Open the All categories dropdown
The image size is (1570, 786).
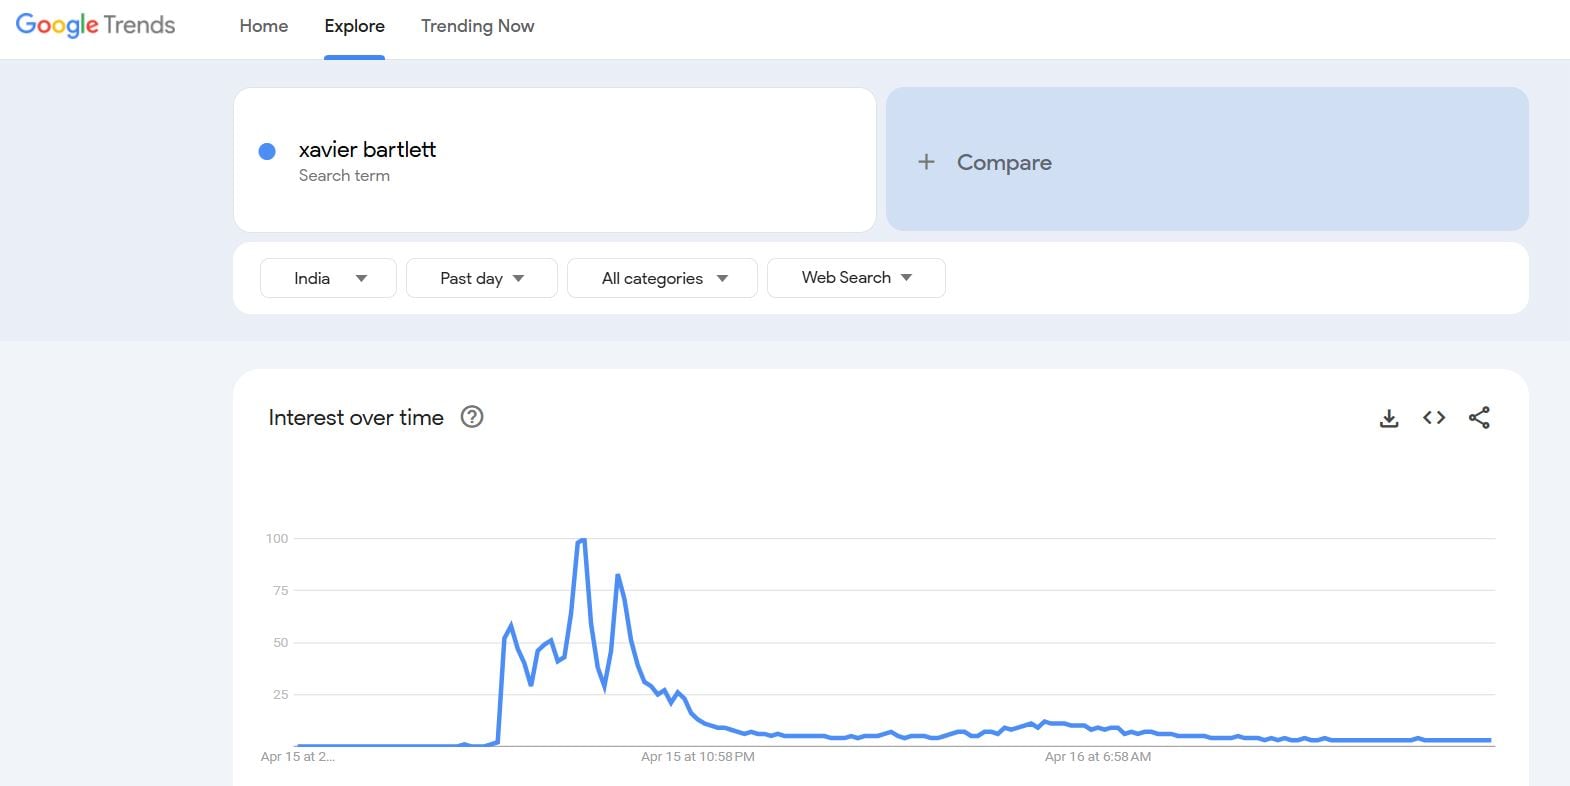click(x=662, y=278)
